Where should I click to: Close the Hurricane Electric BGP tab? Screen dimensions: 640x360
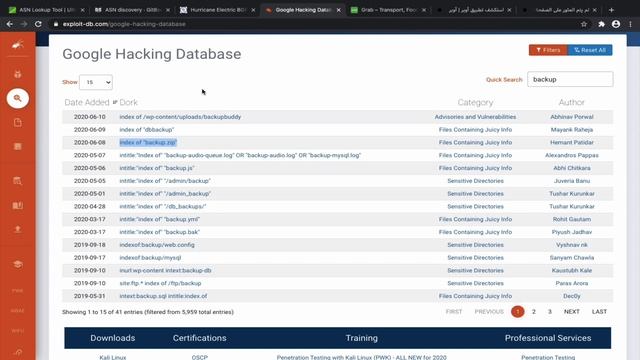tap(253, 10)
